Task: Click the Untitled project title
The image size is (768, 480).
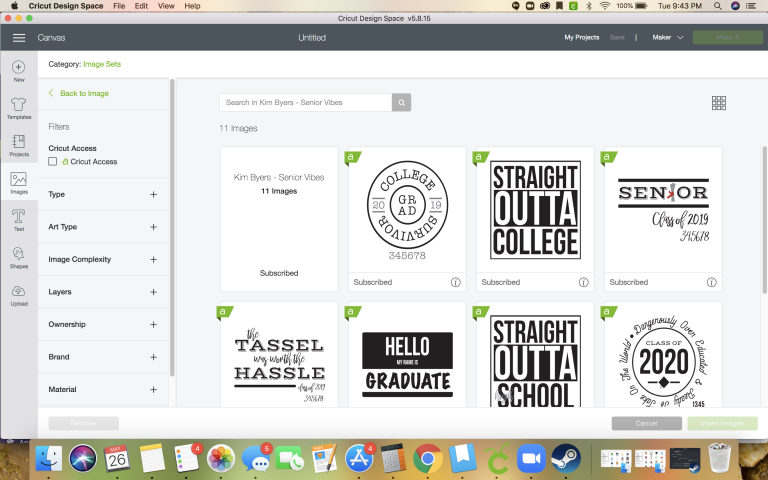Action: [312, 38]
